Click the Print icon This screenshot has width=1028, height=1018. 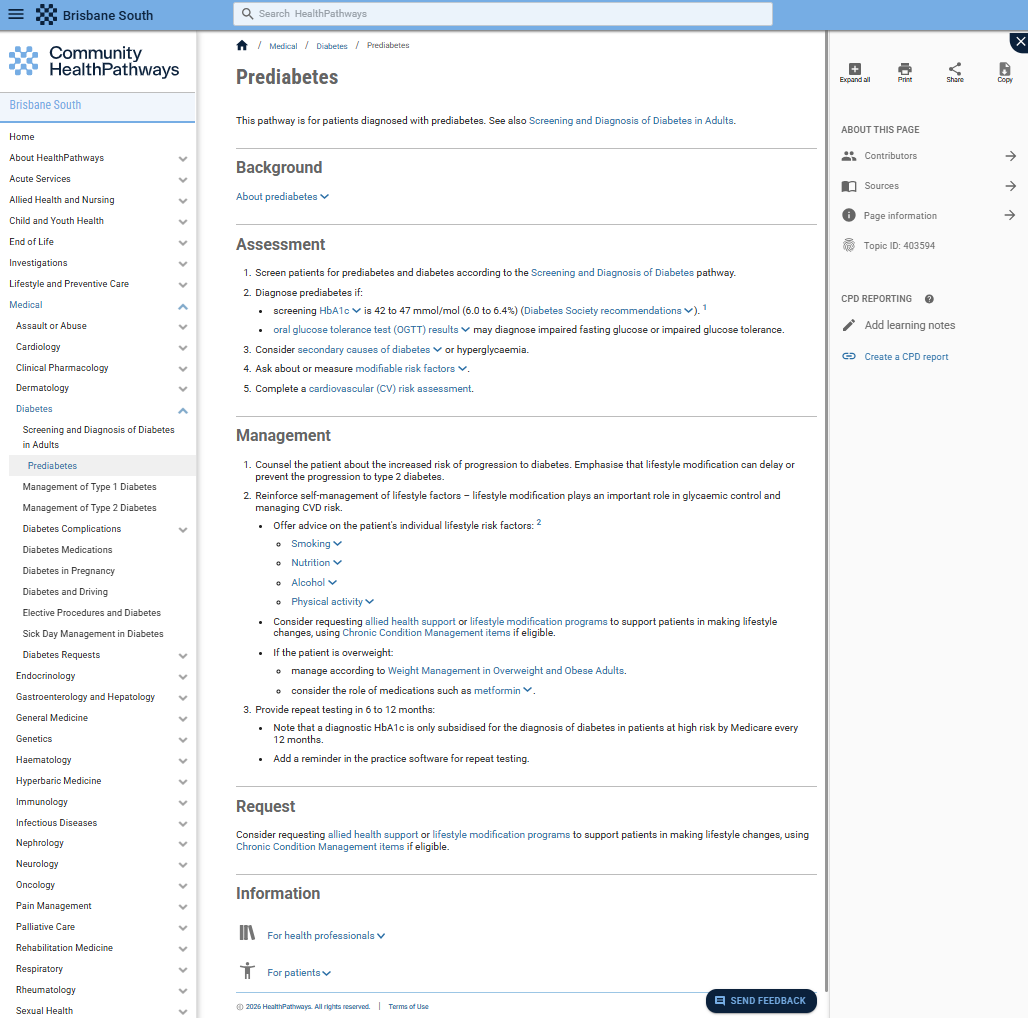tap(904, 71)
